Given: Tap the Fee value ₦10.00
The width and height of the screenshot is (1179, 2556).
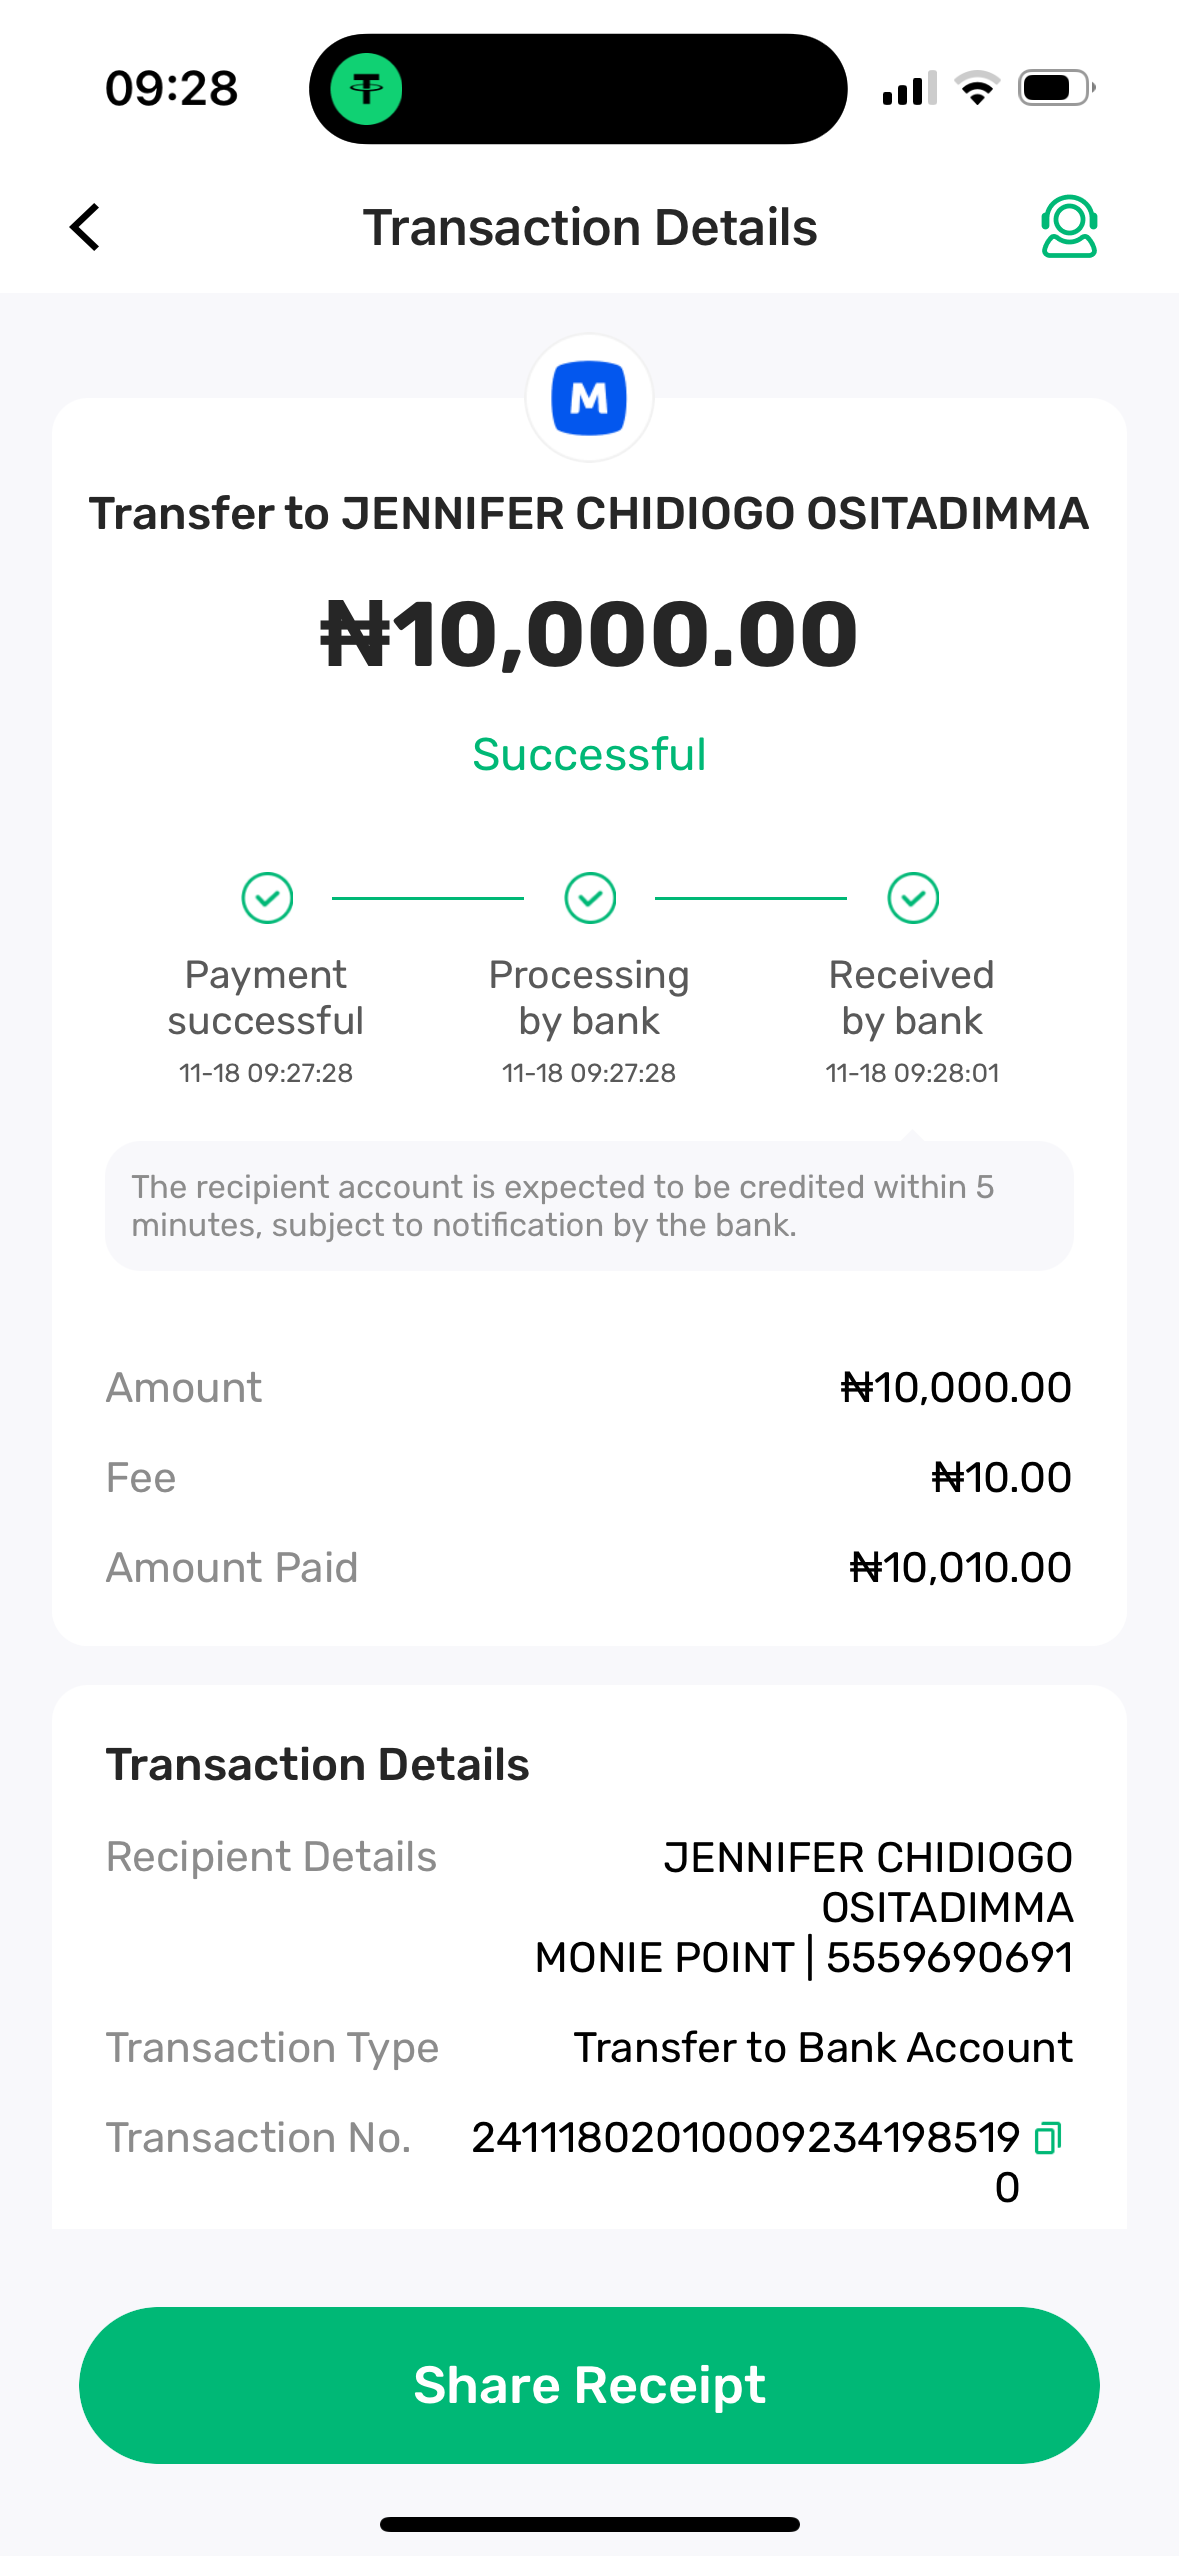Looking at the screenshot, I should pyautogui.click(x=1001, y=1478).
